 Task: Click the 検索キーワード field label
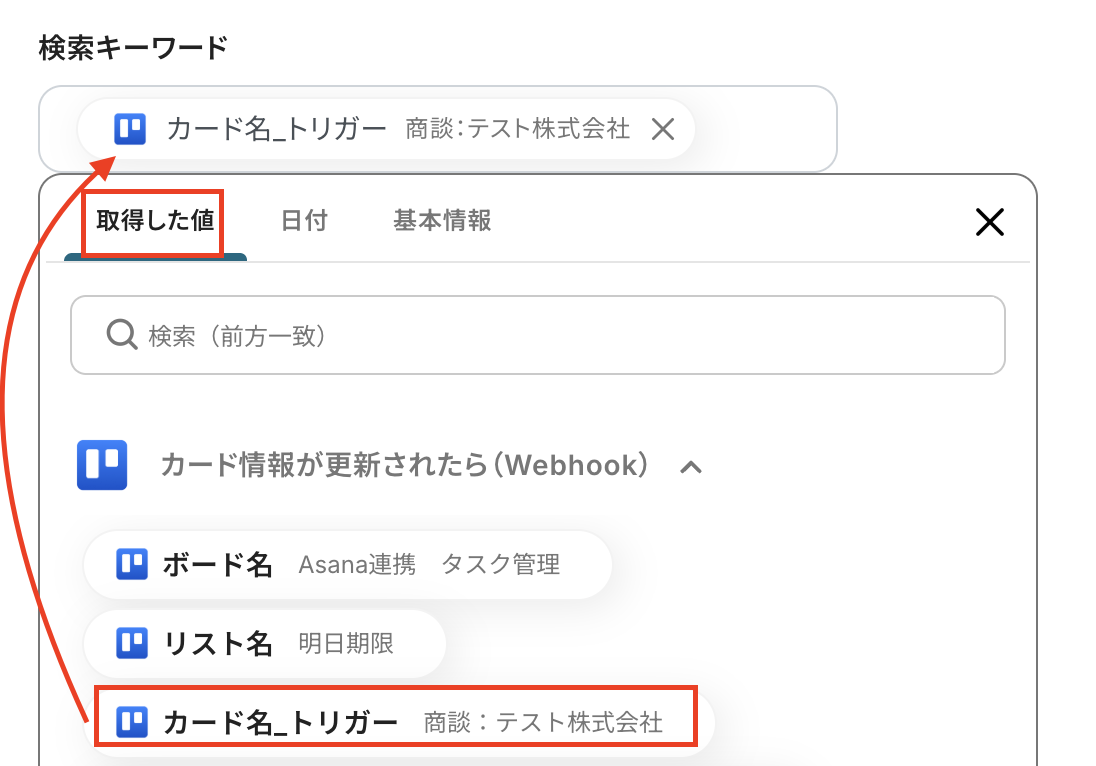(x=133, y=48)
